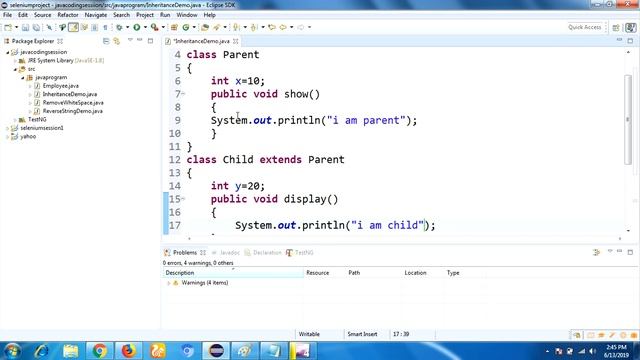This screenshot has width=640, height=360.
Task: Open the Run menu
Action: click(x=165, y=15)
